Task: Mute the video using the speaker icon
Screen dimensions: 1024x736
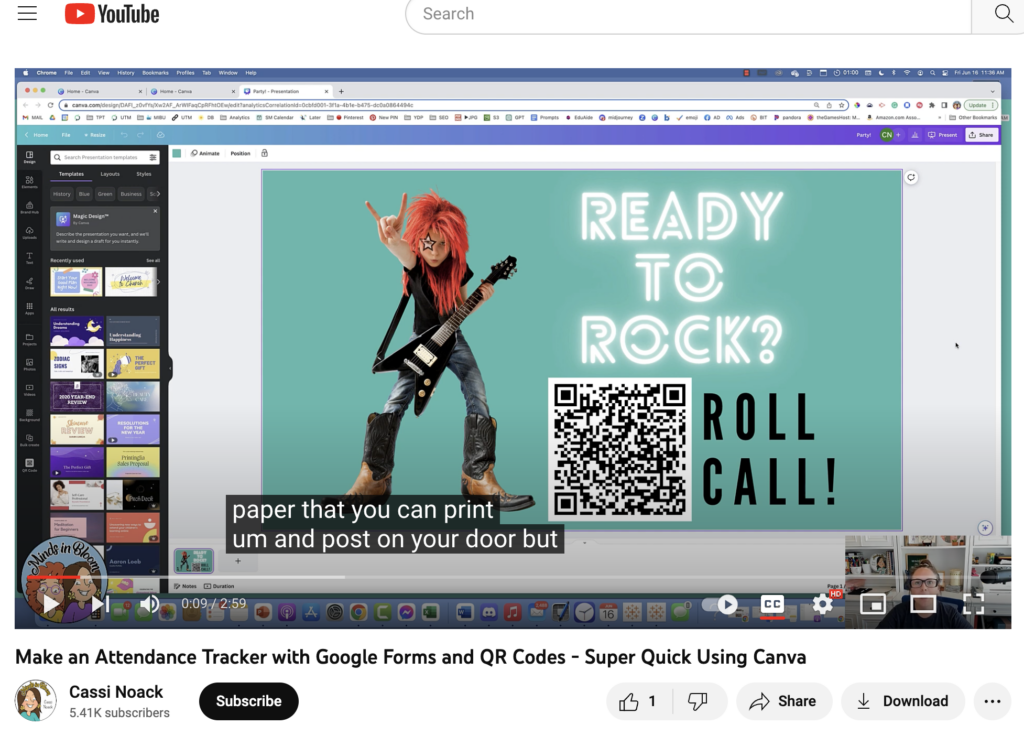Action: [149, 604]
